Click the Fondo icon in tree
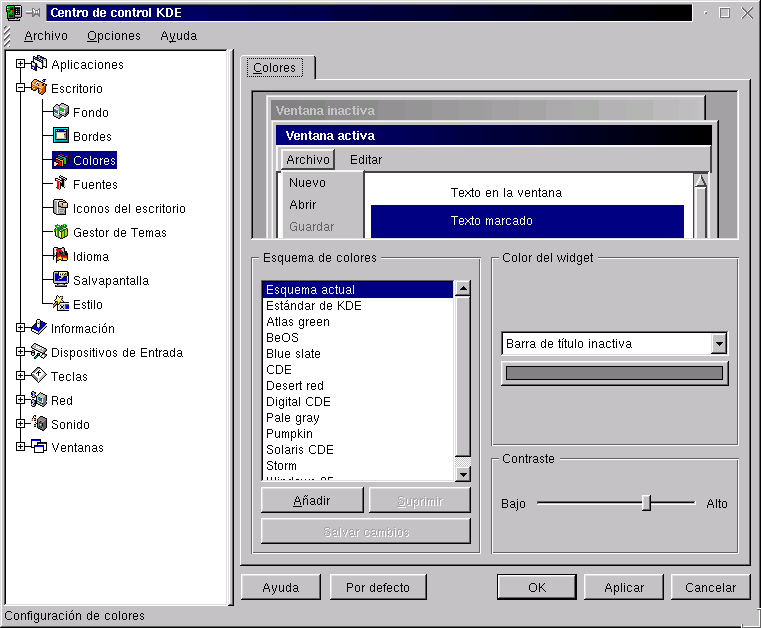 60,112
